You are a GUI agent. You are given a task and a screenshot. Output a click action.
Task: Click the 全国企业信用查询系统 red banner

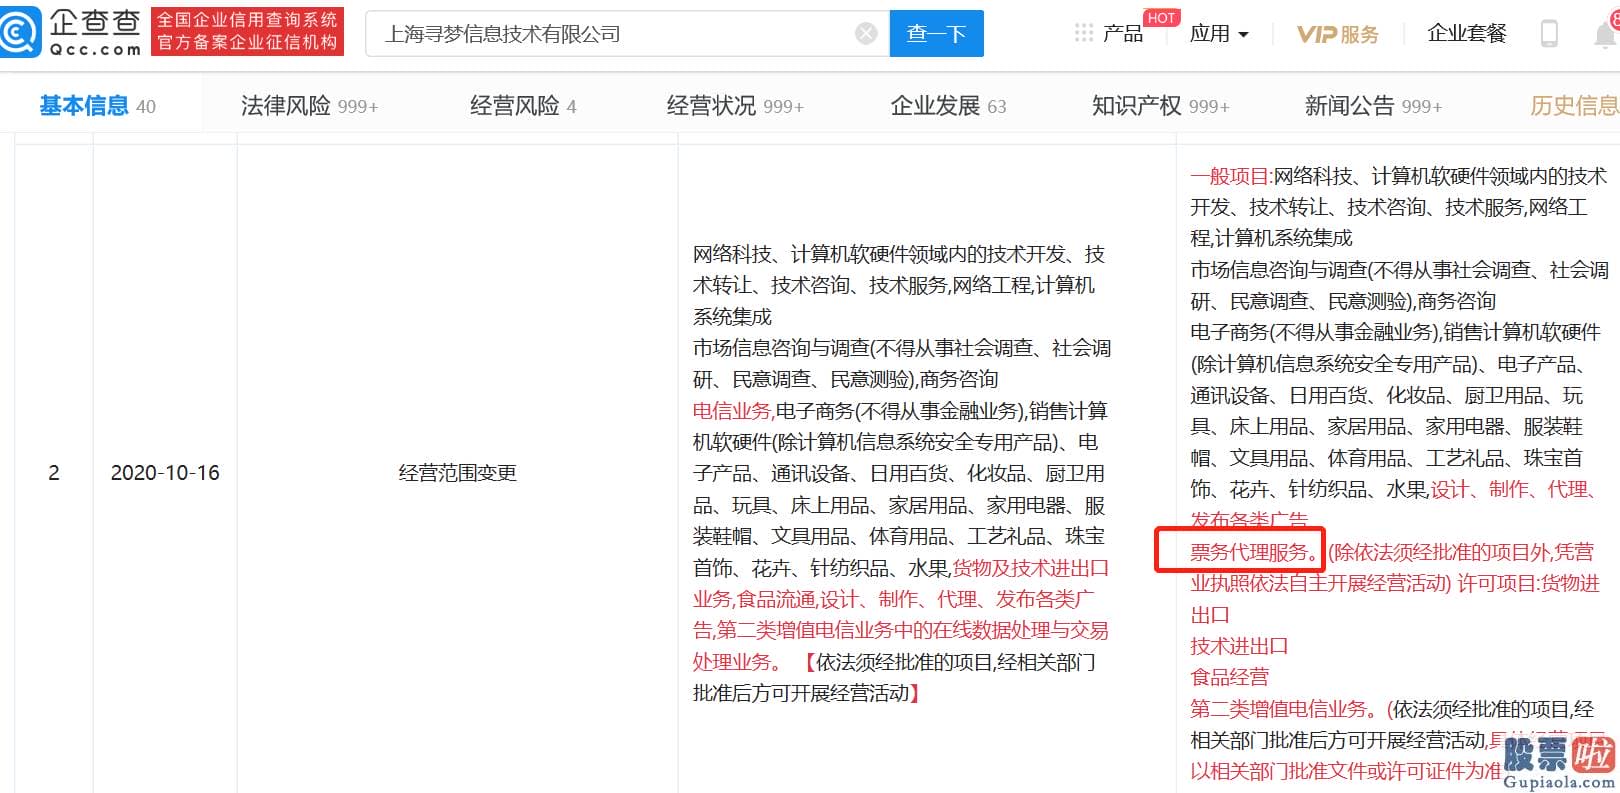coord(247,31)
